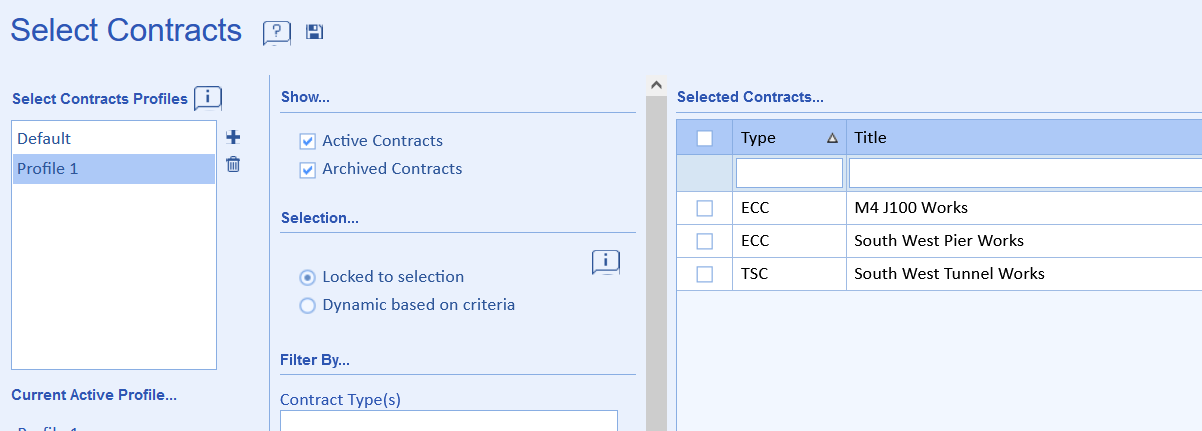Toggle Archived Contracts checkbox
The image size is (1202, 431).
308,170
